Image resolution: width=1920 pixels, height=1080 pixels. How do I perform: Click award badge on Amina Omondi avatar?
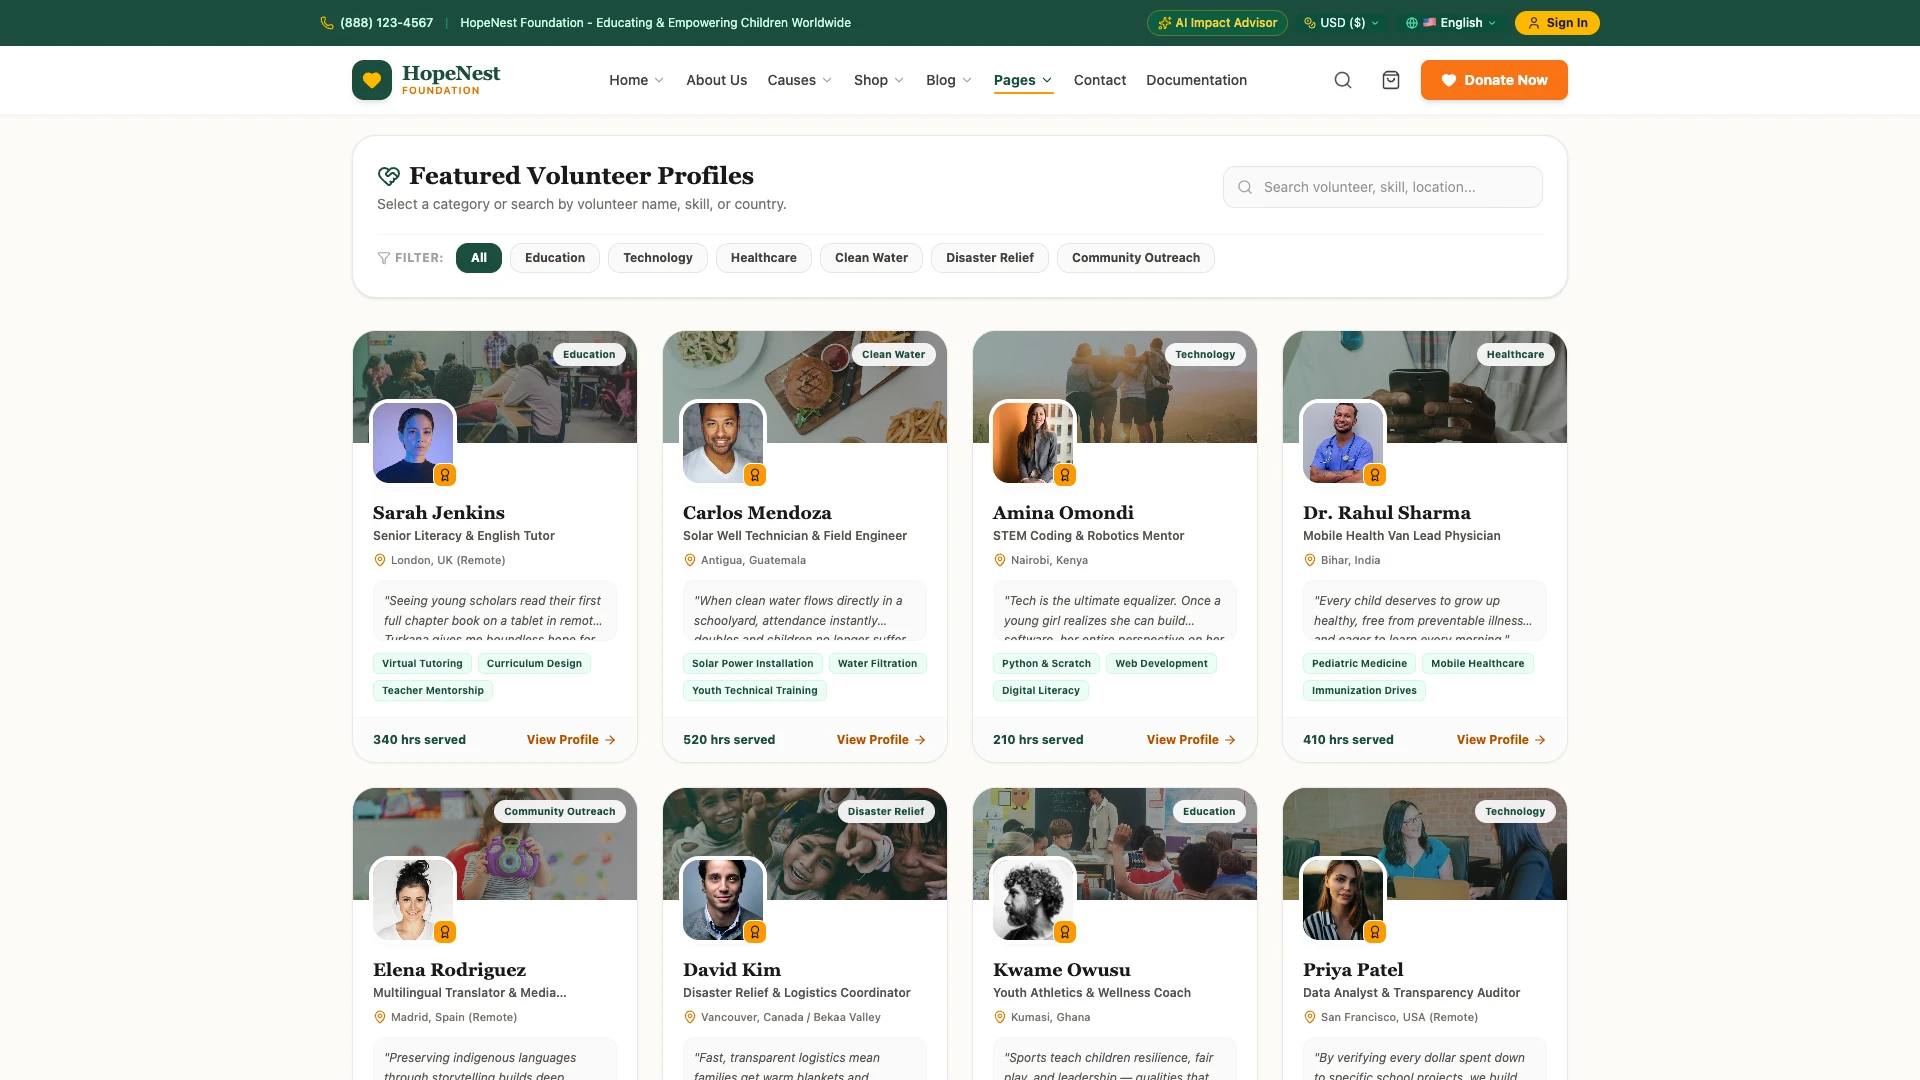pos(1065,475)
